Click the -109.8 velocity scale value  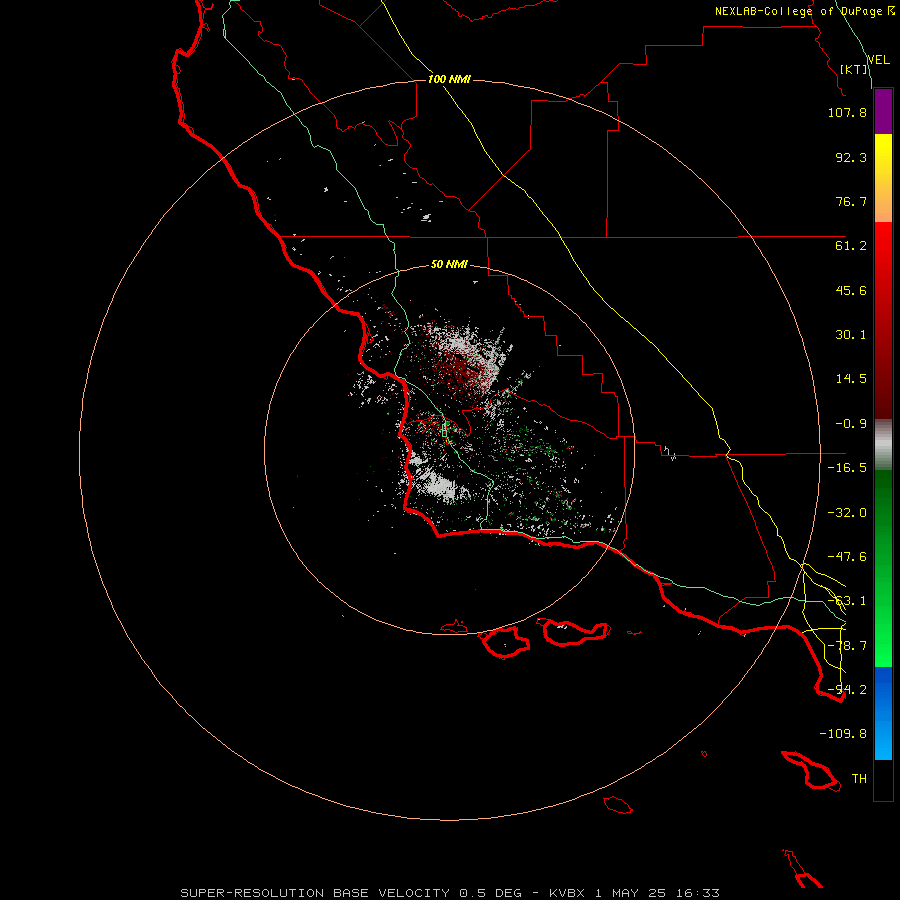[x=843, y=734]
